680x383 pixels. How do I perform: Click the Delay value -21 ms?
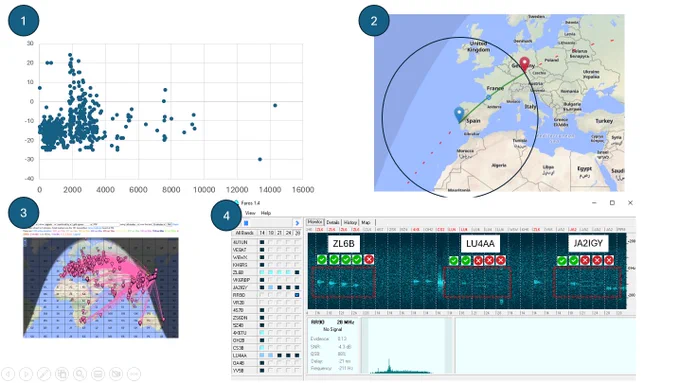[344, 361]
